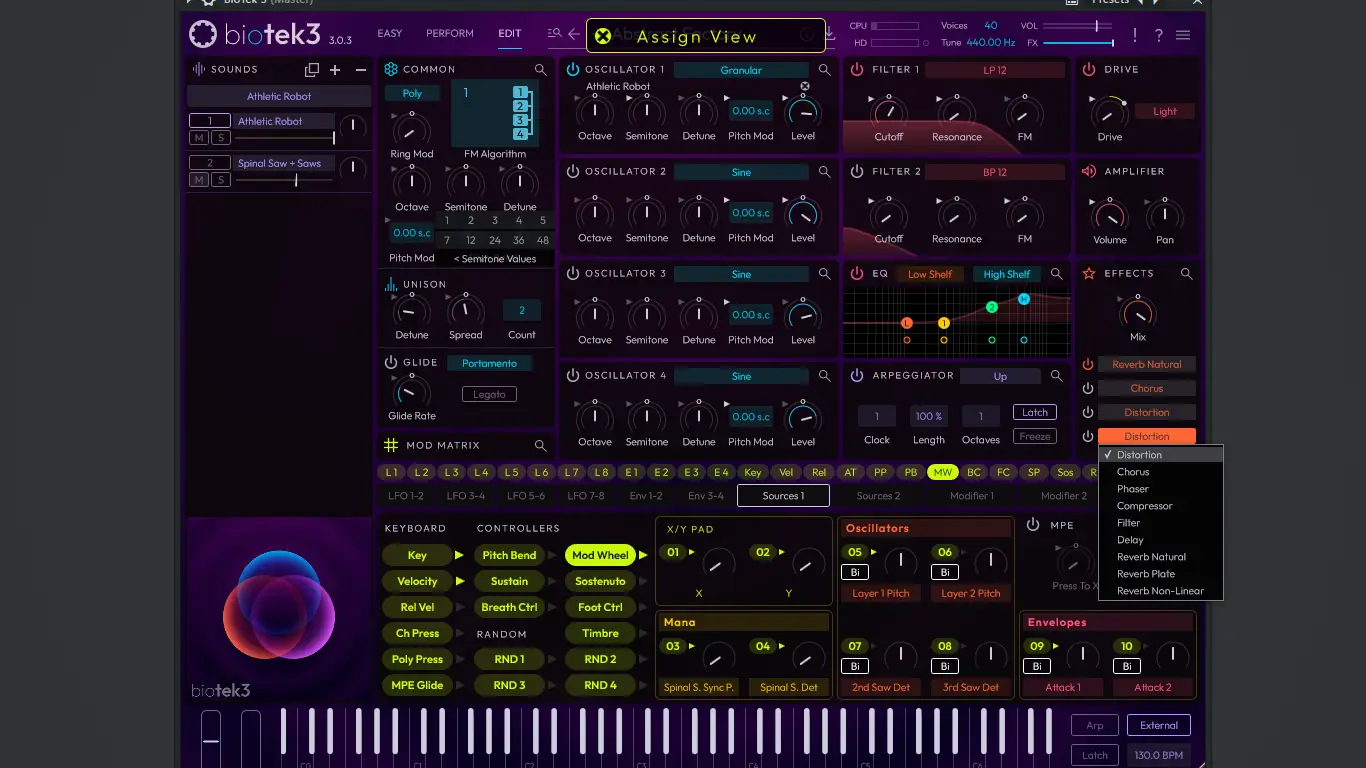
Task: Open the EQ preset search magnifier
Action: coord(1057,274)
